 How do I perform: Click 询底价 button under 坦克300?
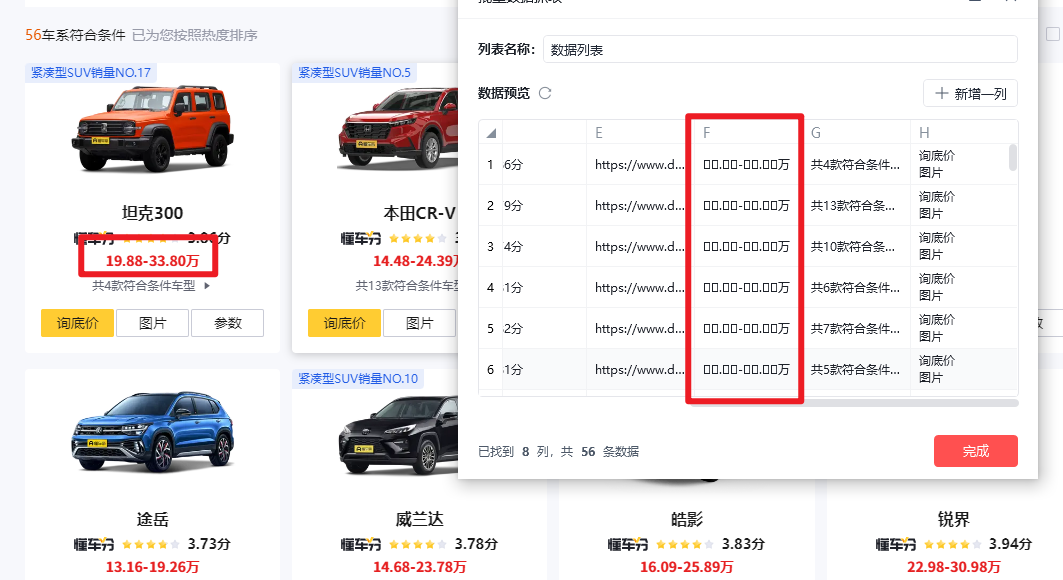tap(77, 323)
